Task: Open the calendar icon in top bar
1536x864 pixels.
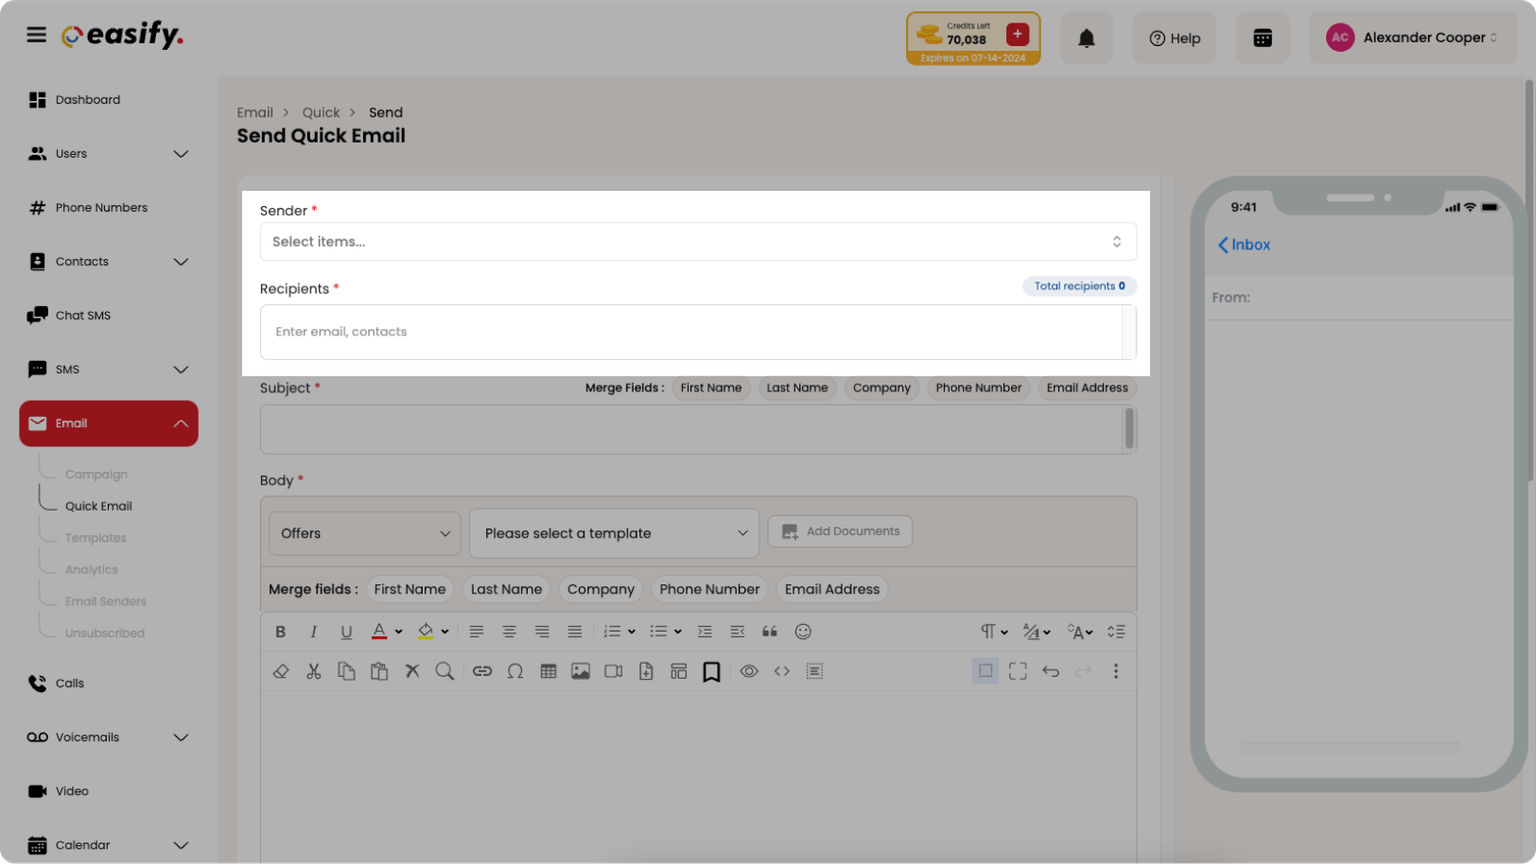Action: click(x=1263, y=38)
